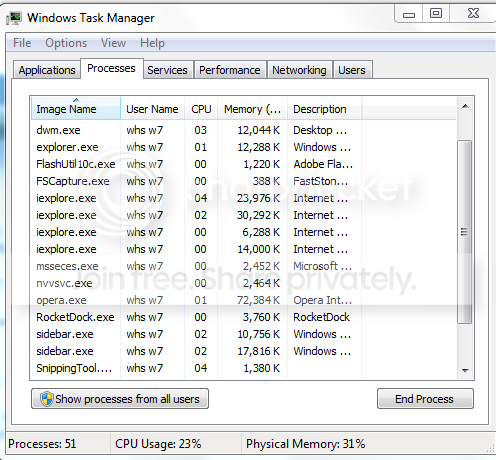Select the RocketDock.exe process
Screen dimensions: 496x460
[243, 317]
